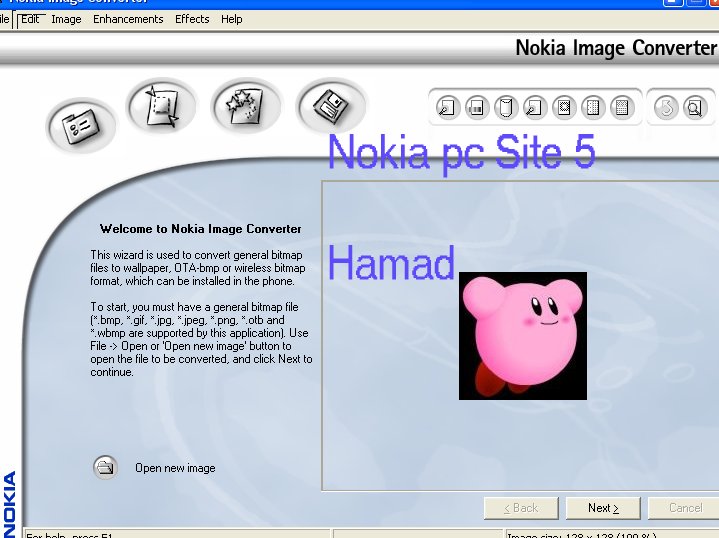Click the Welcome to Nokia Image Converter heading
Screen dimensions: 719x538
click(200, 229)
